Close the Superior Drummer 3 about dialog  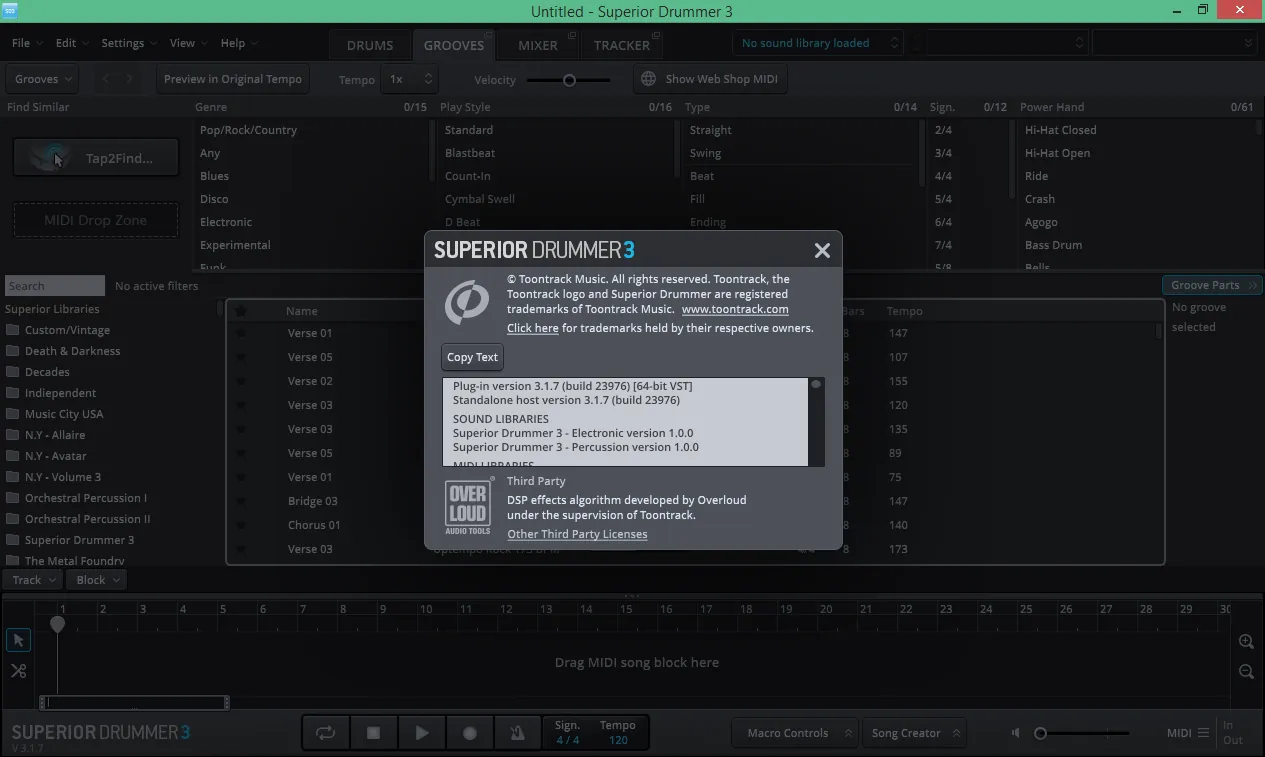[x=822, y=251]
